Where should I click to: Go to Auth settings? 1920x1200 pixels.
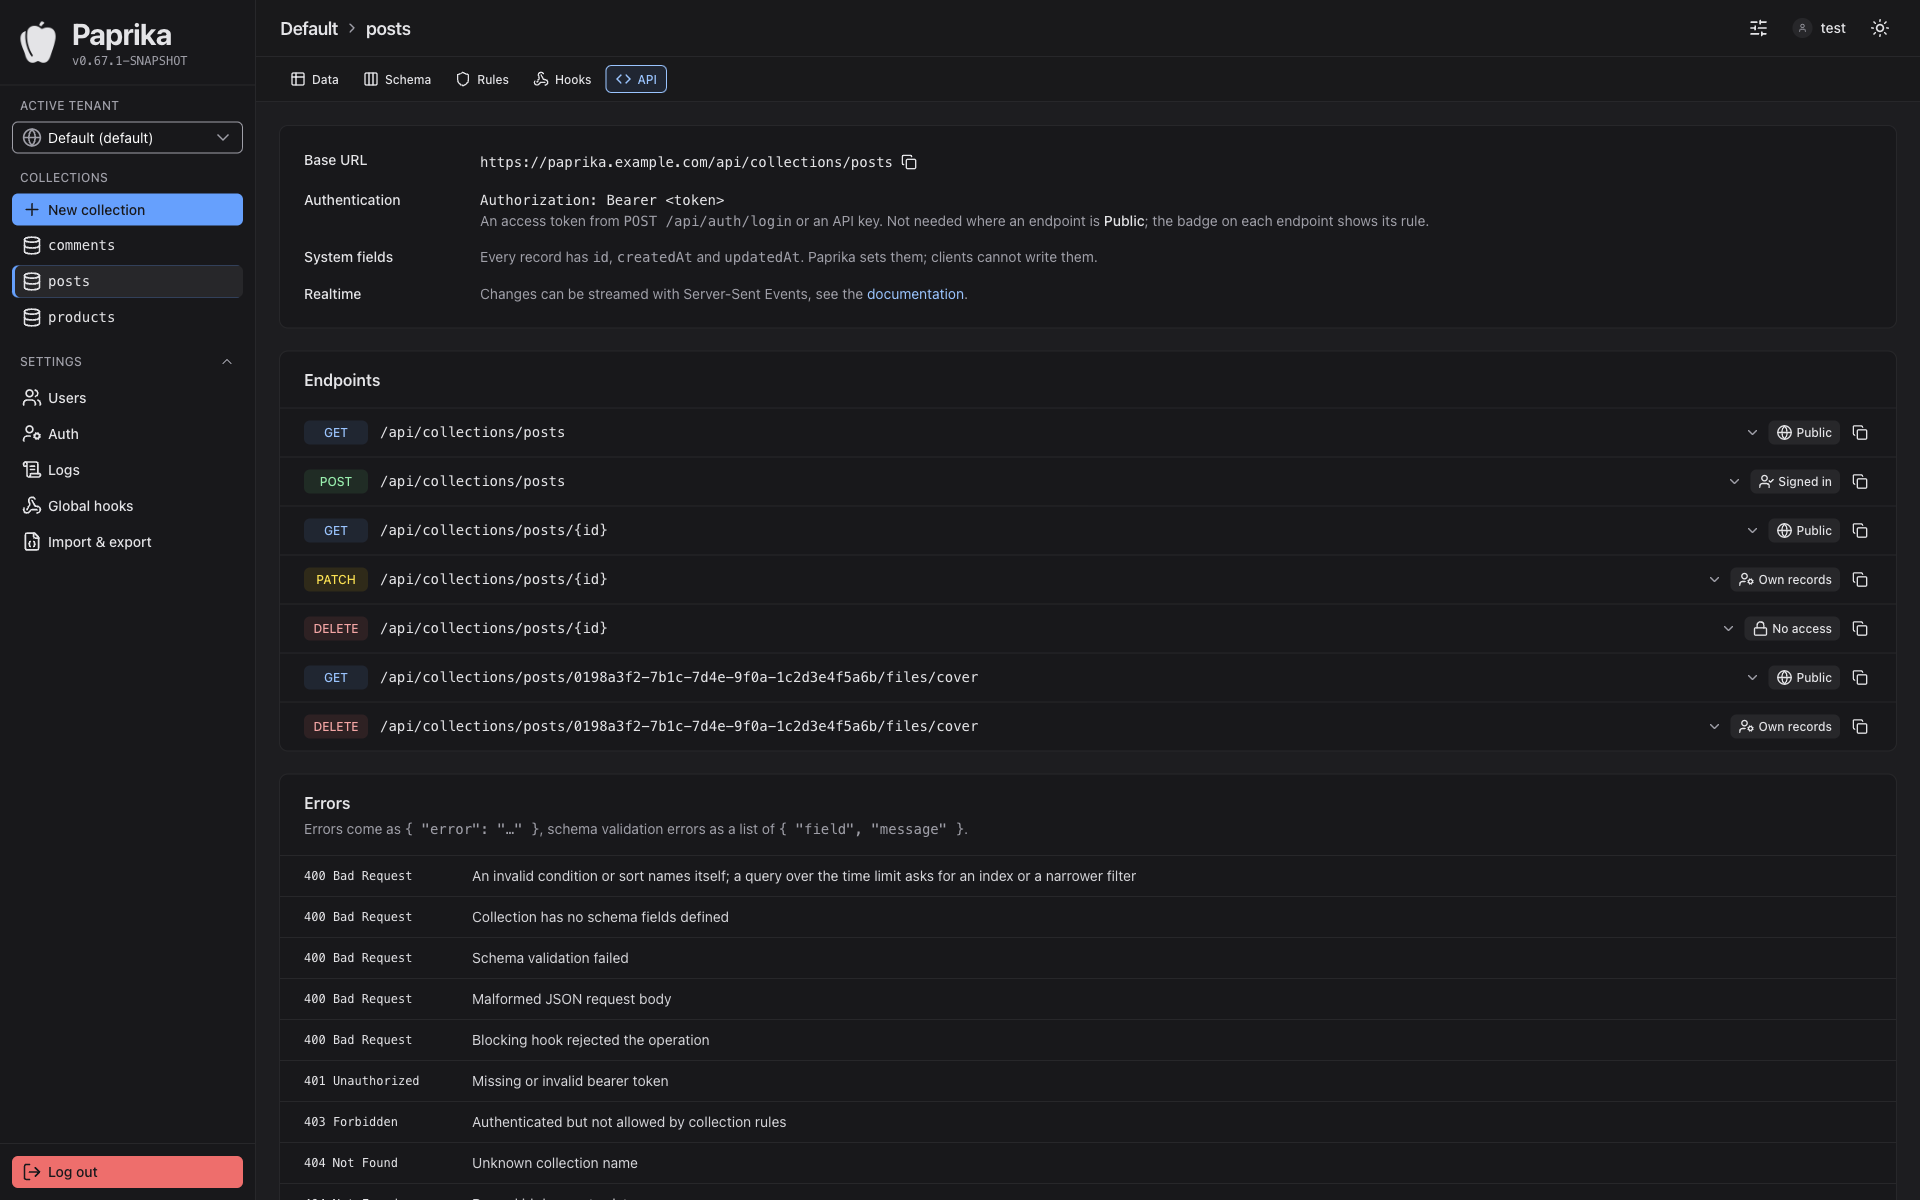[x=127, y=434]
